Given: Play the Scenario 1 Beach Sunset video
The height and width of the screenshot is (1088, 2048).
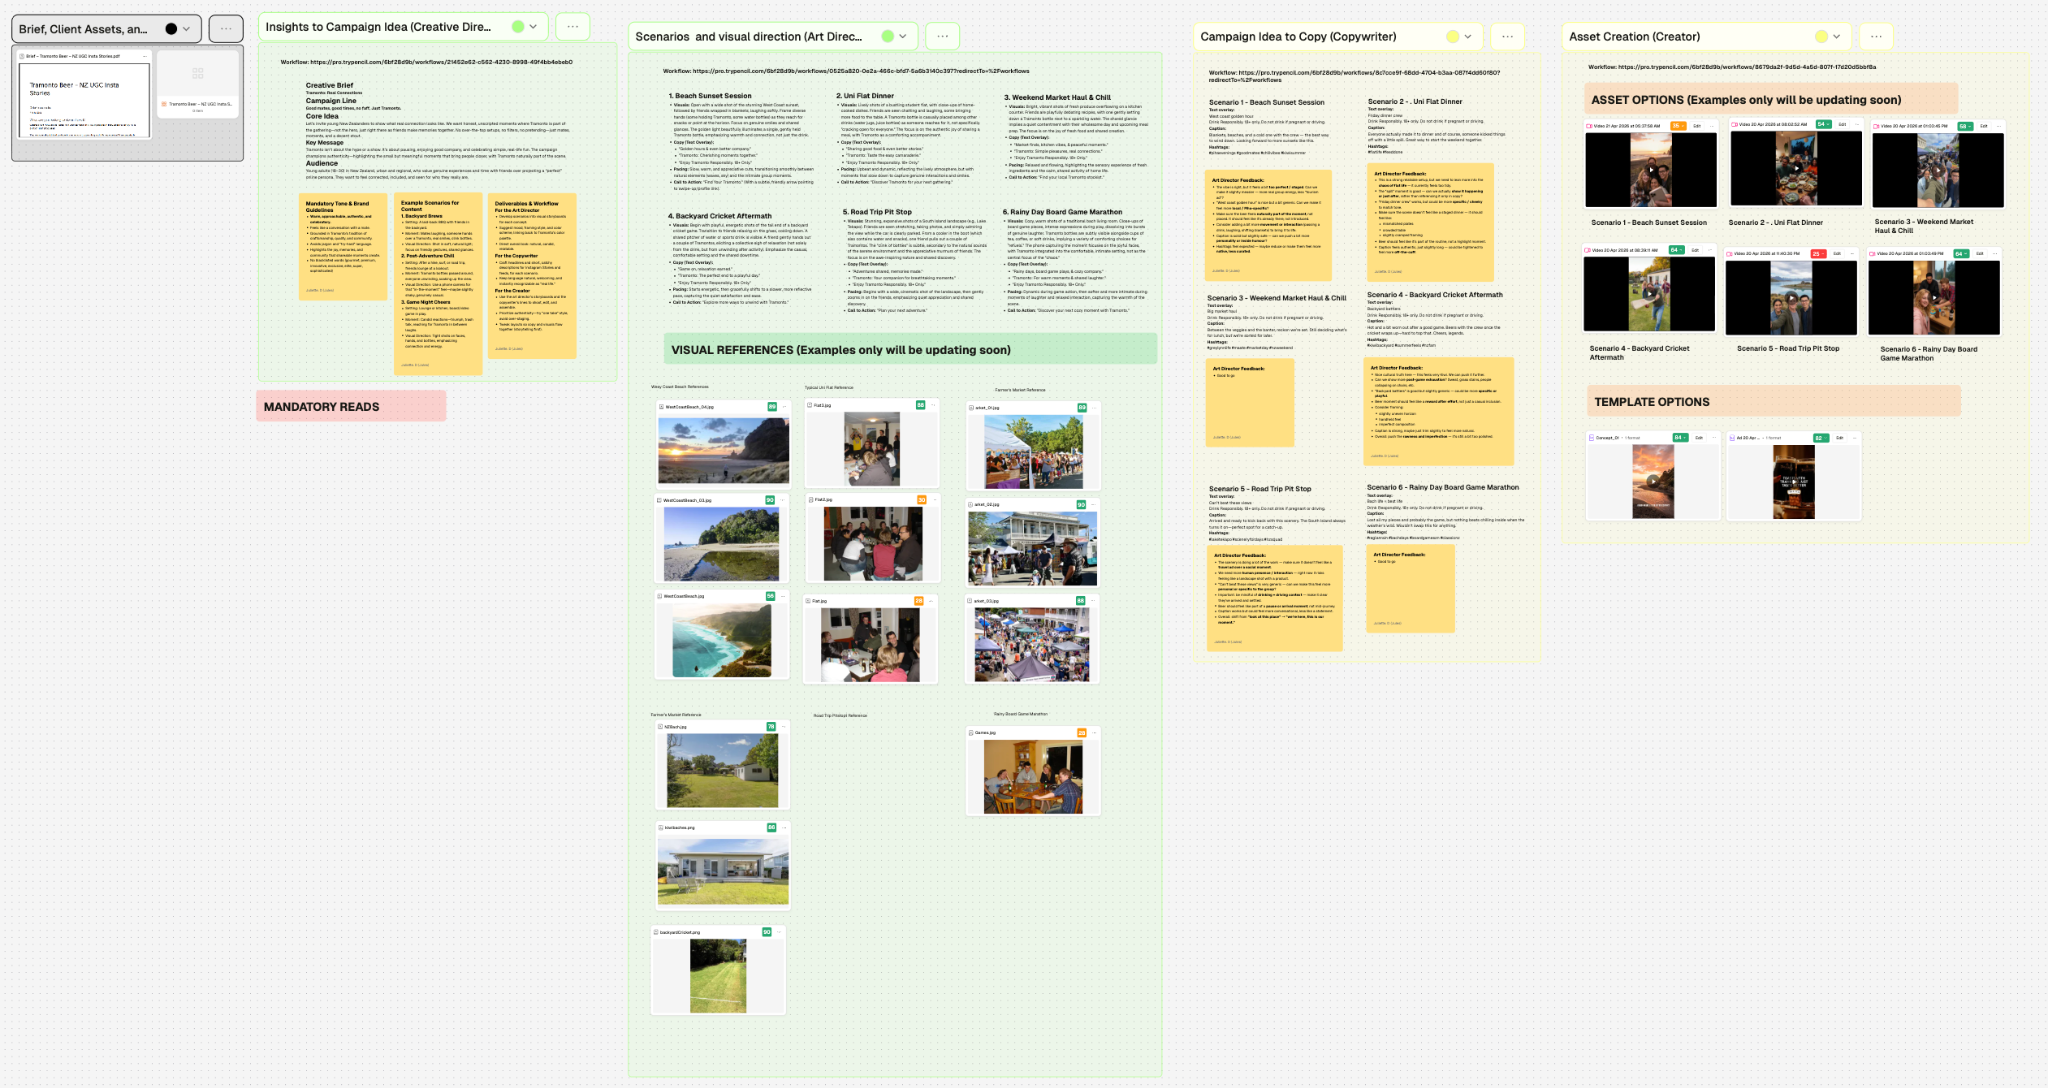Looking at the screenshot, I should (x=1651, y=170).
